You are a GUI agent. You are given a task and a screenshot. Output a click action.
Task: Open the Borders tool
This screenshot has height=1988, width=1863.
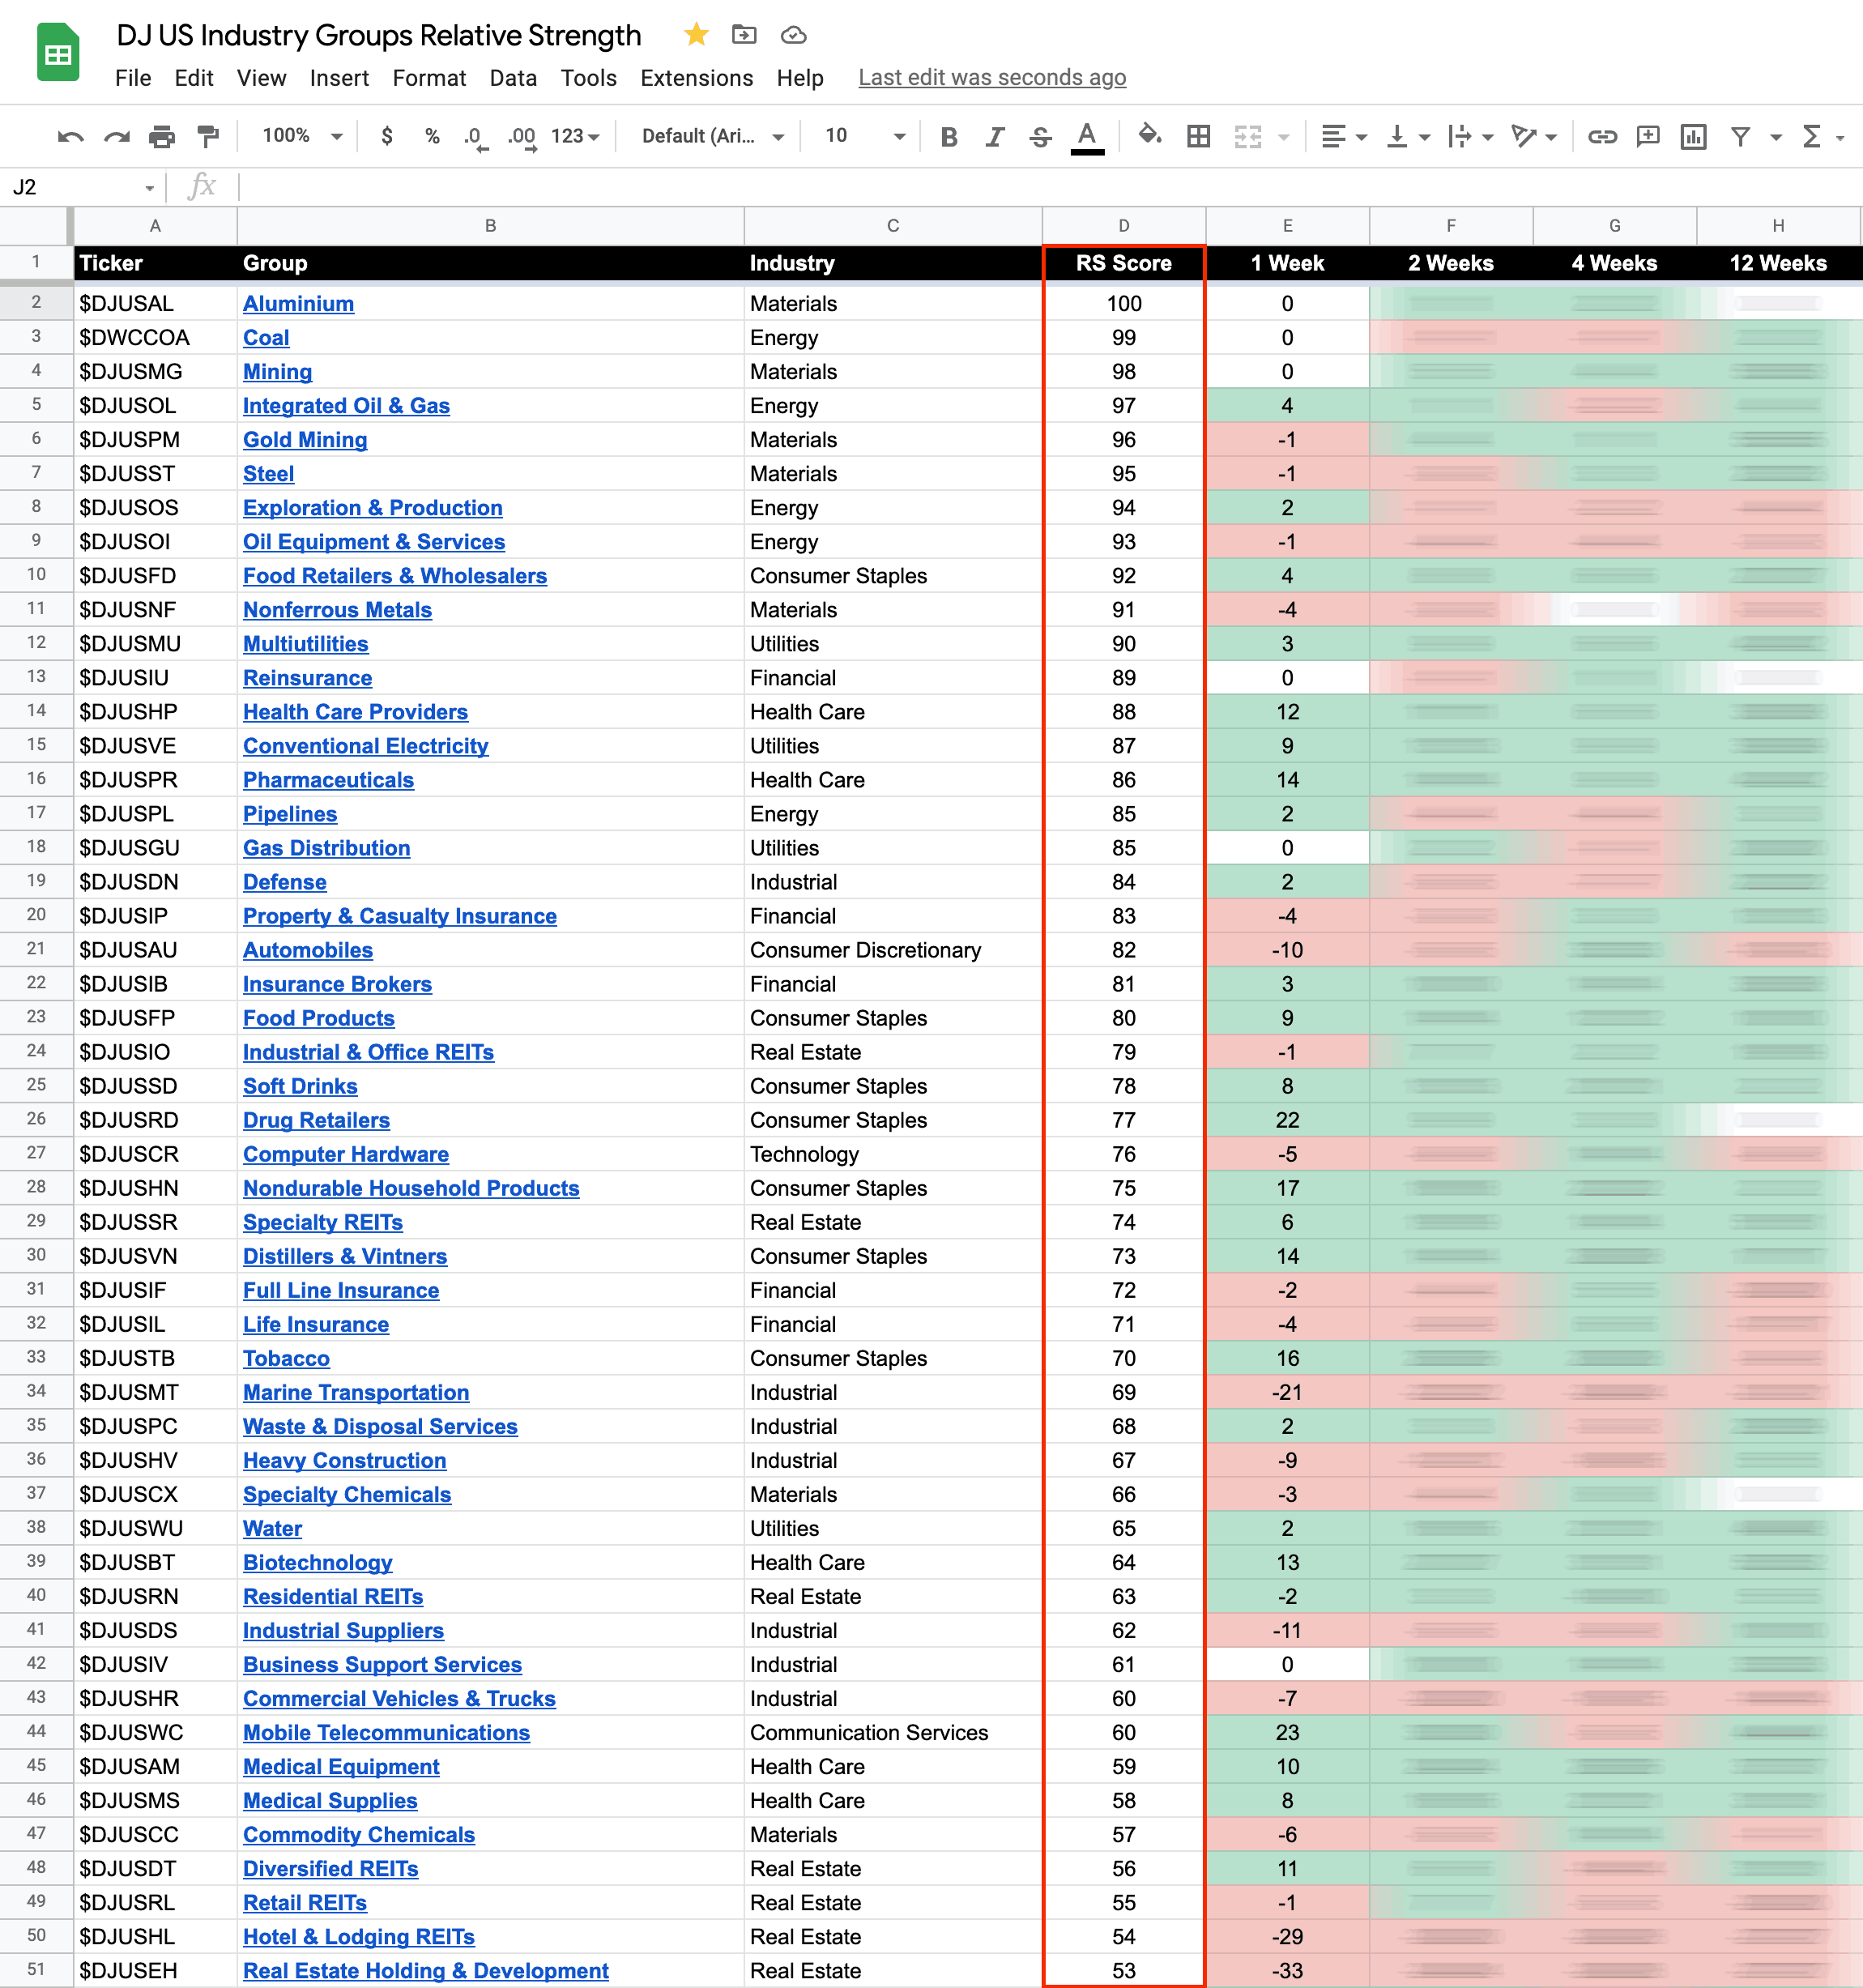[x=1198, y=136]
